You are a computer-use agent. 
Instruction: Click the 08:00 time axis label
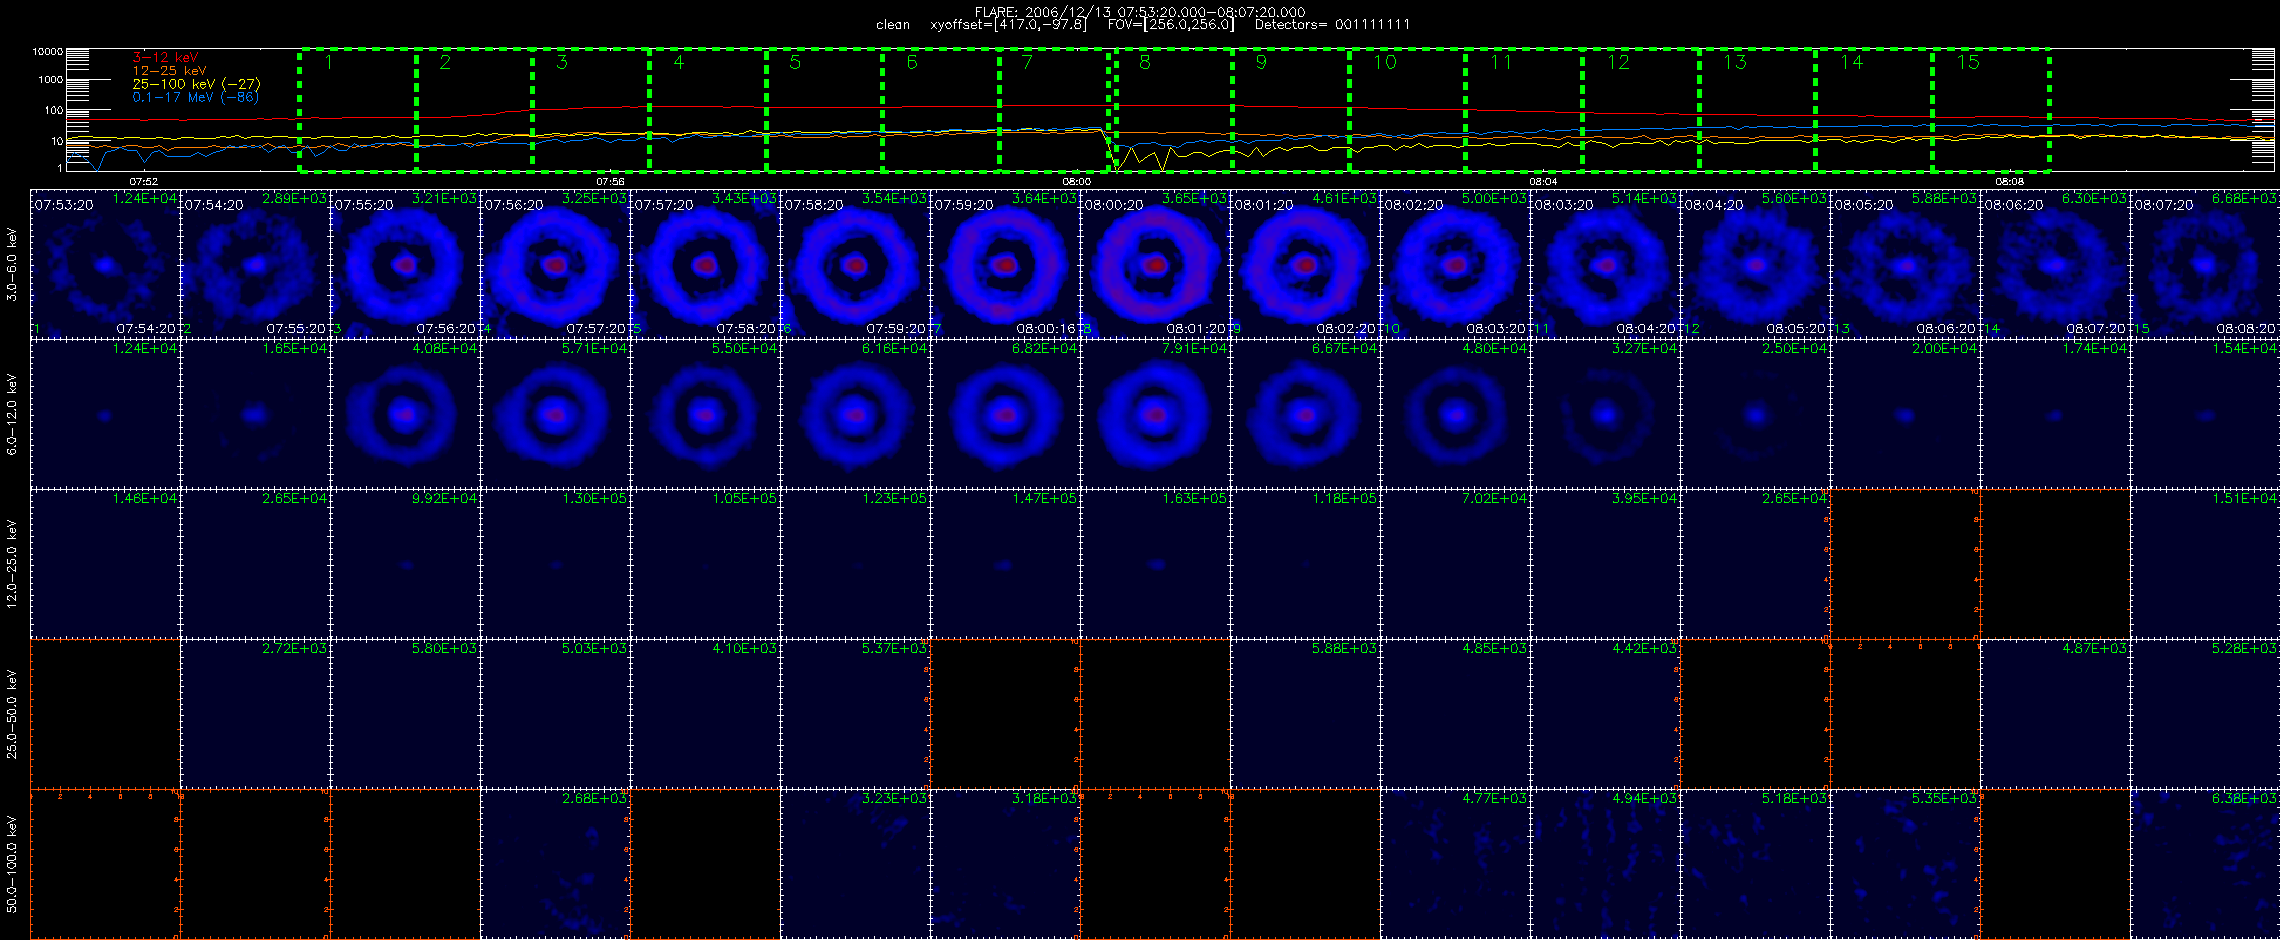[1077, 182]
